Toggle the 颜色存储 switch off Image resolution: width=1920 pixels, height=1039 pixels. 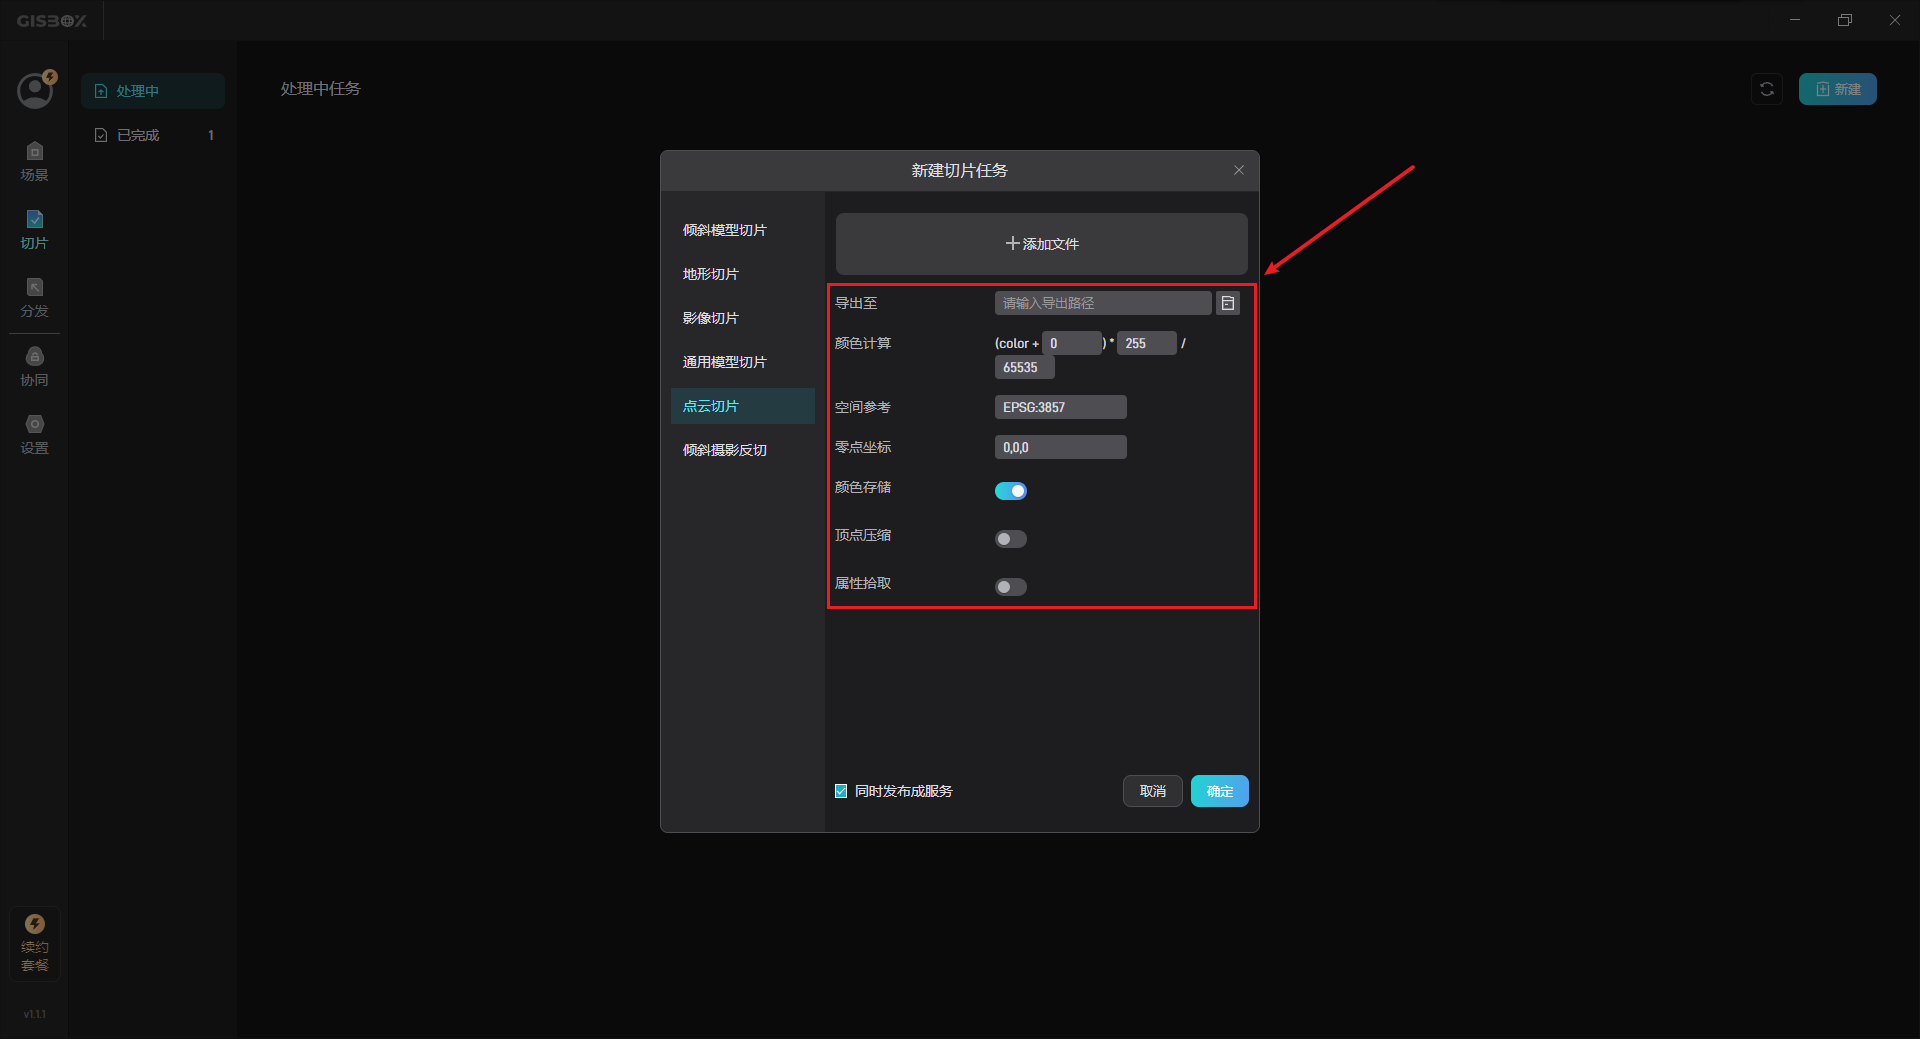coord(1011,491)
